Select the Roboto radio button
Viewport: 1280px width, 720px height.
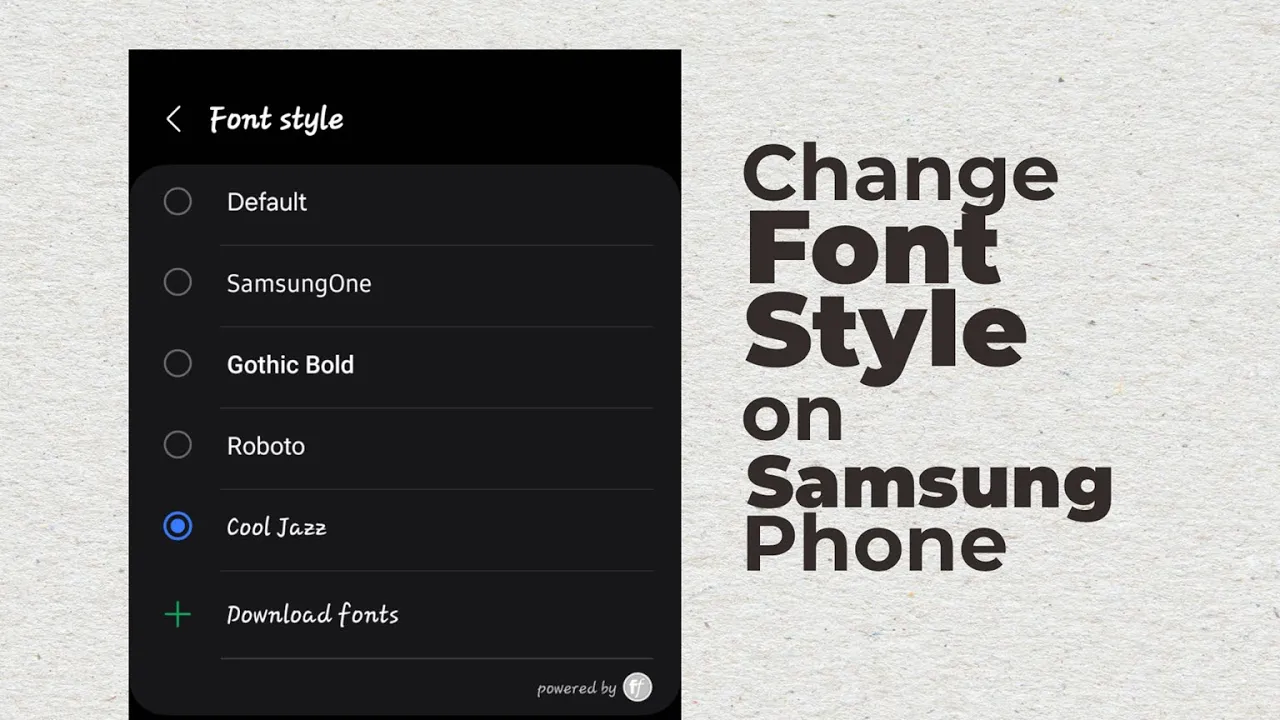[x=177, y=445]
